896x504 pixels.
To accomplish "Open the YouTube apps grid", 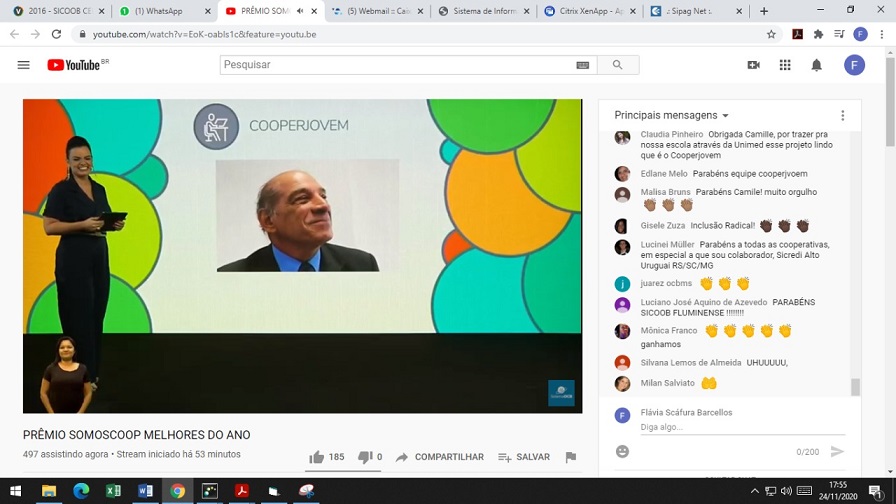I will pos(785,65).
